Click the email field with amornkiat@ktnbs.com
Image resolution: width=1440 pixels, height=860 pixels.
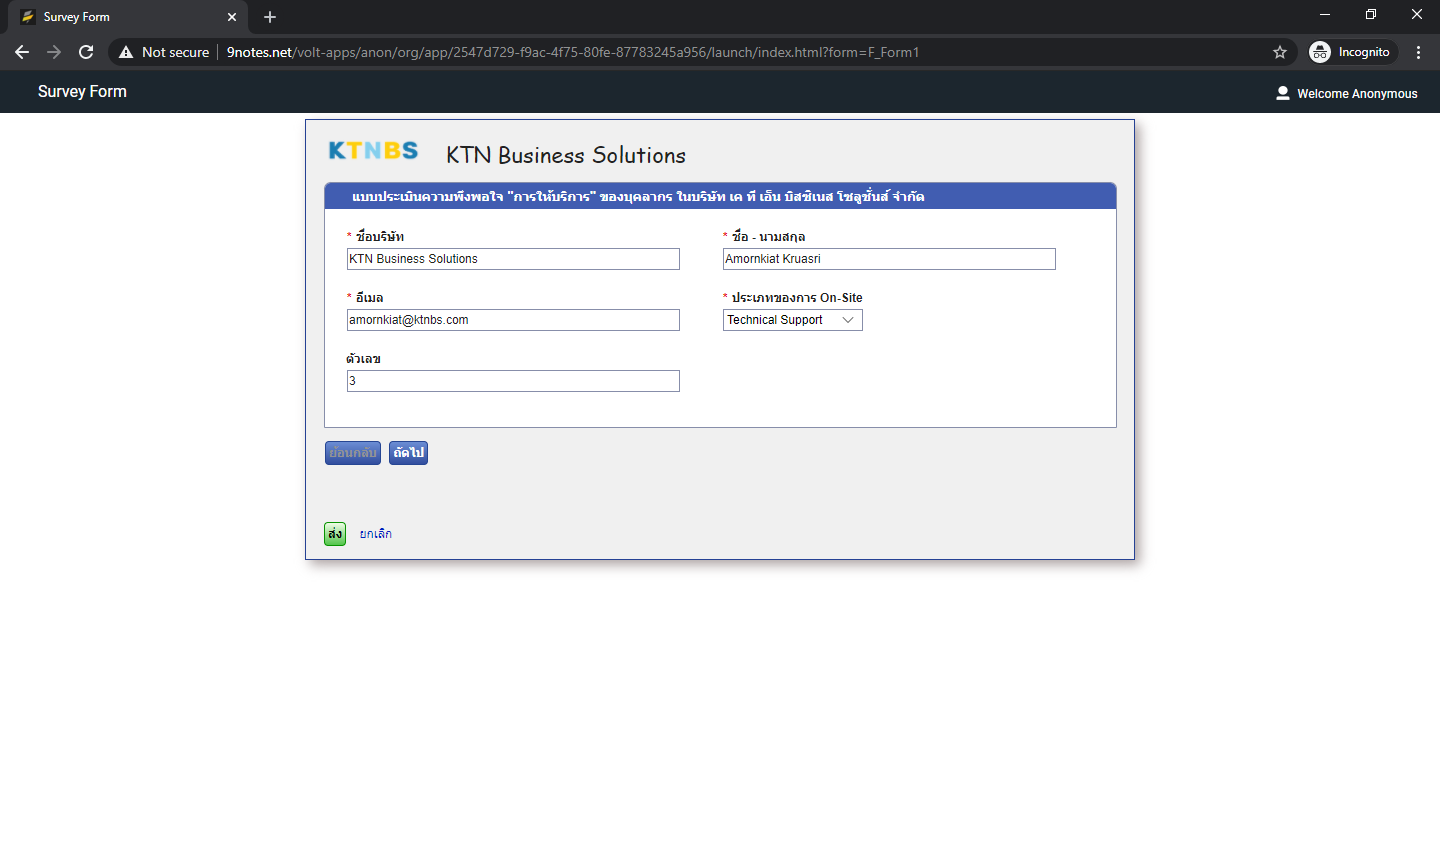(x=513, y=320)
